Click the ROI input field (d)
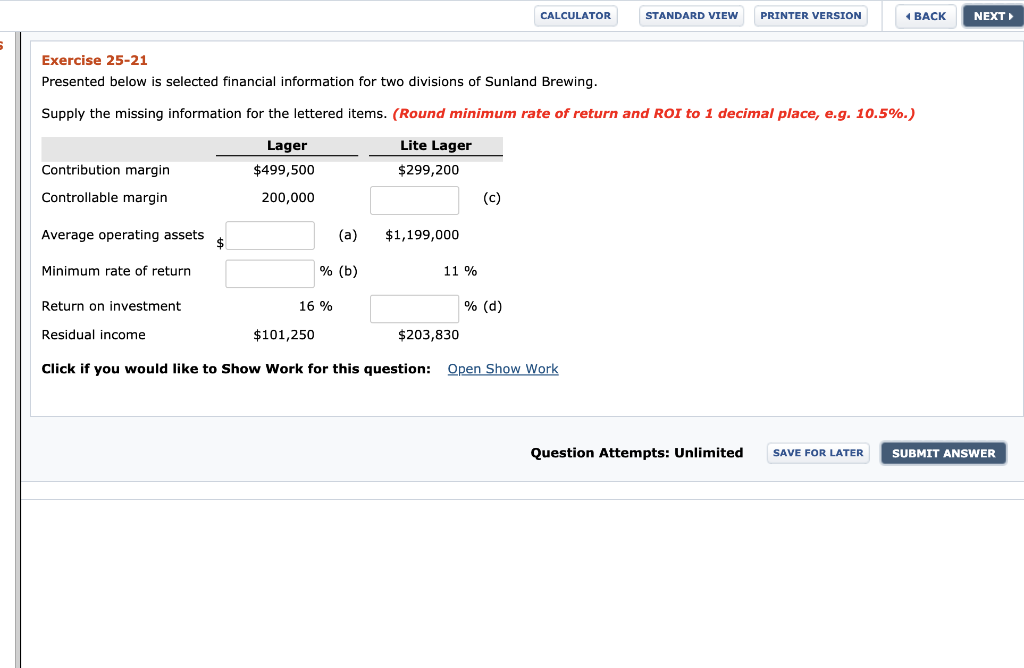The image size is (1024, 668). click(x=414, y=308)
